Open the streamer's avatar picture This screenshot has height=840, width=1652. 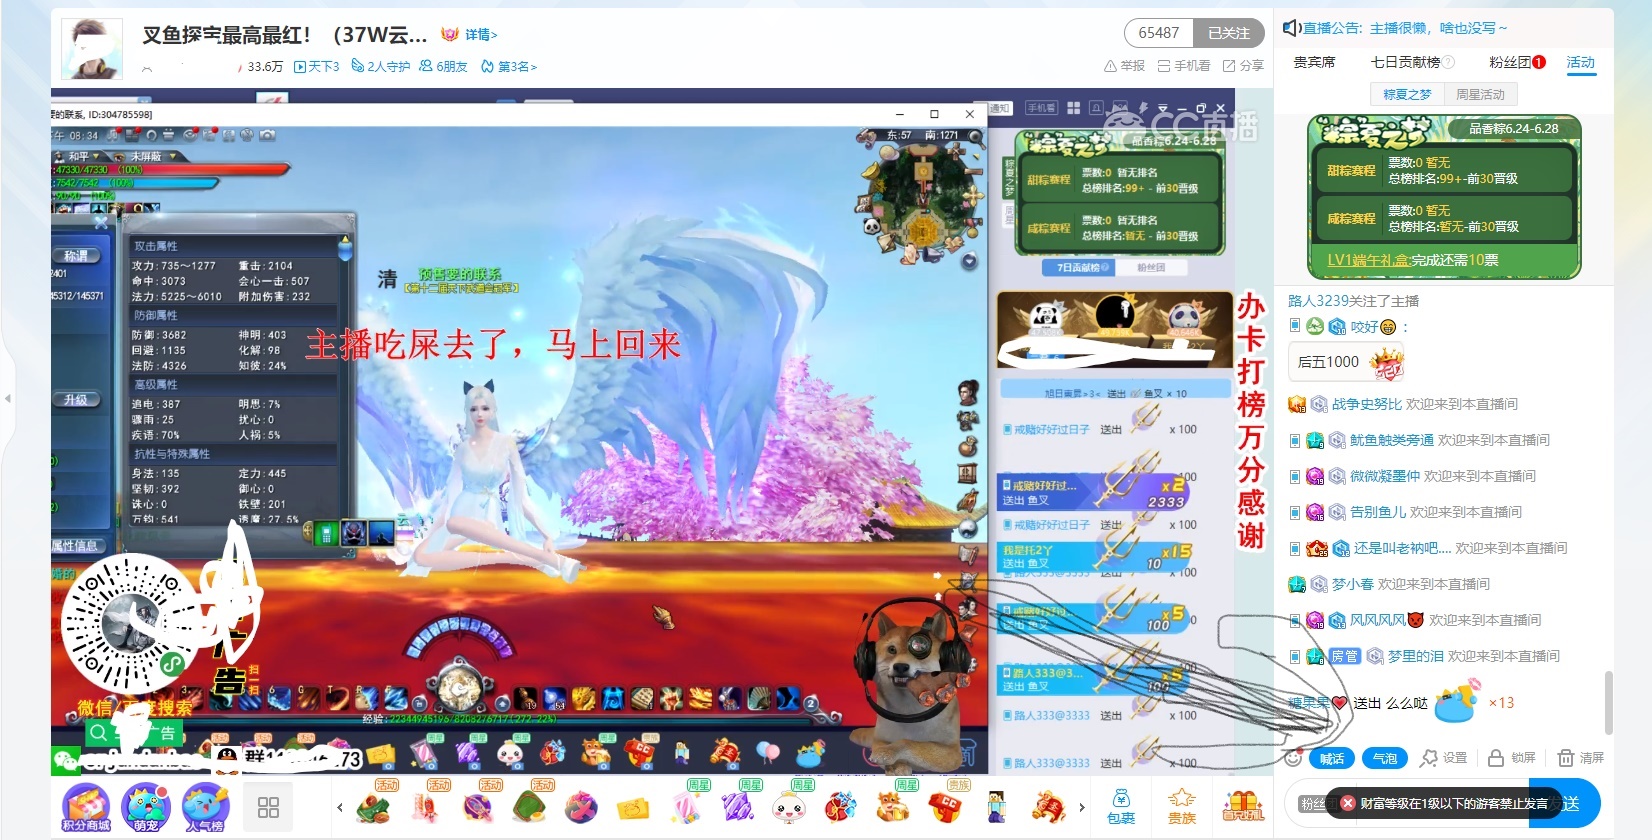coord(92,48)
